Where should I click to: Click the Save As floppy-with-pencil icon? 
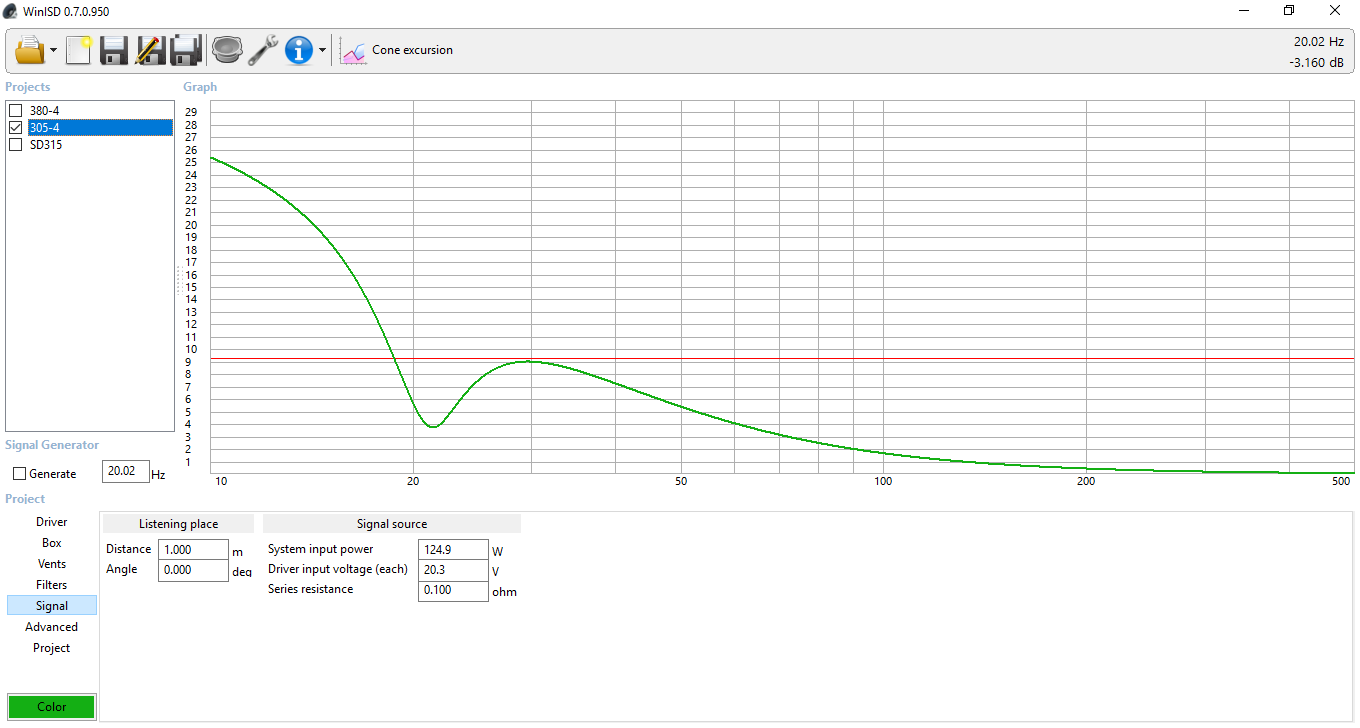pos(150,50)
